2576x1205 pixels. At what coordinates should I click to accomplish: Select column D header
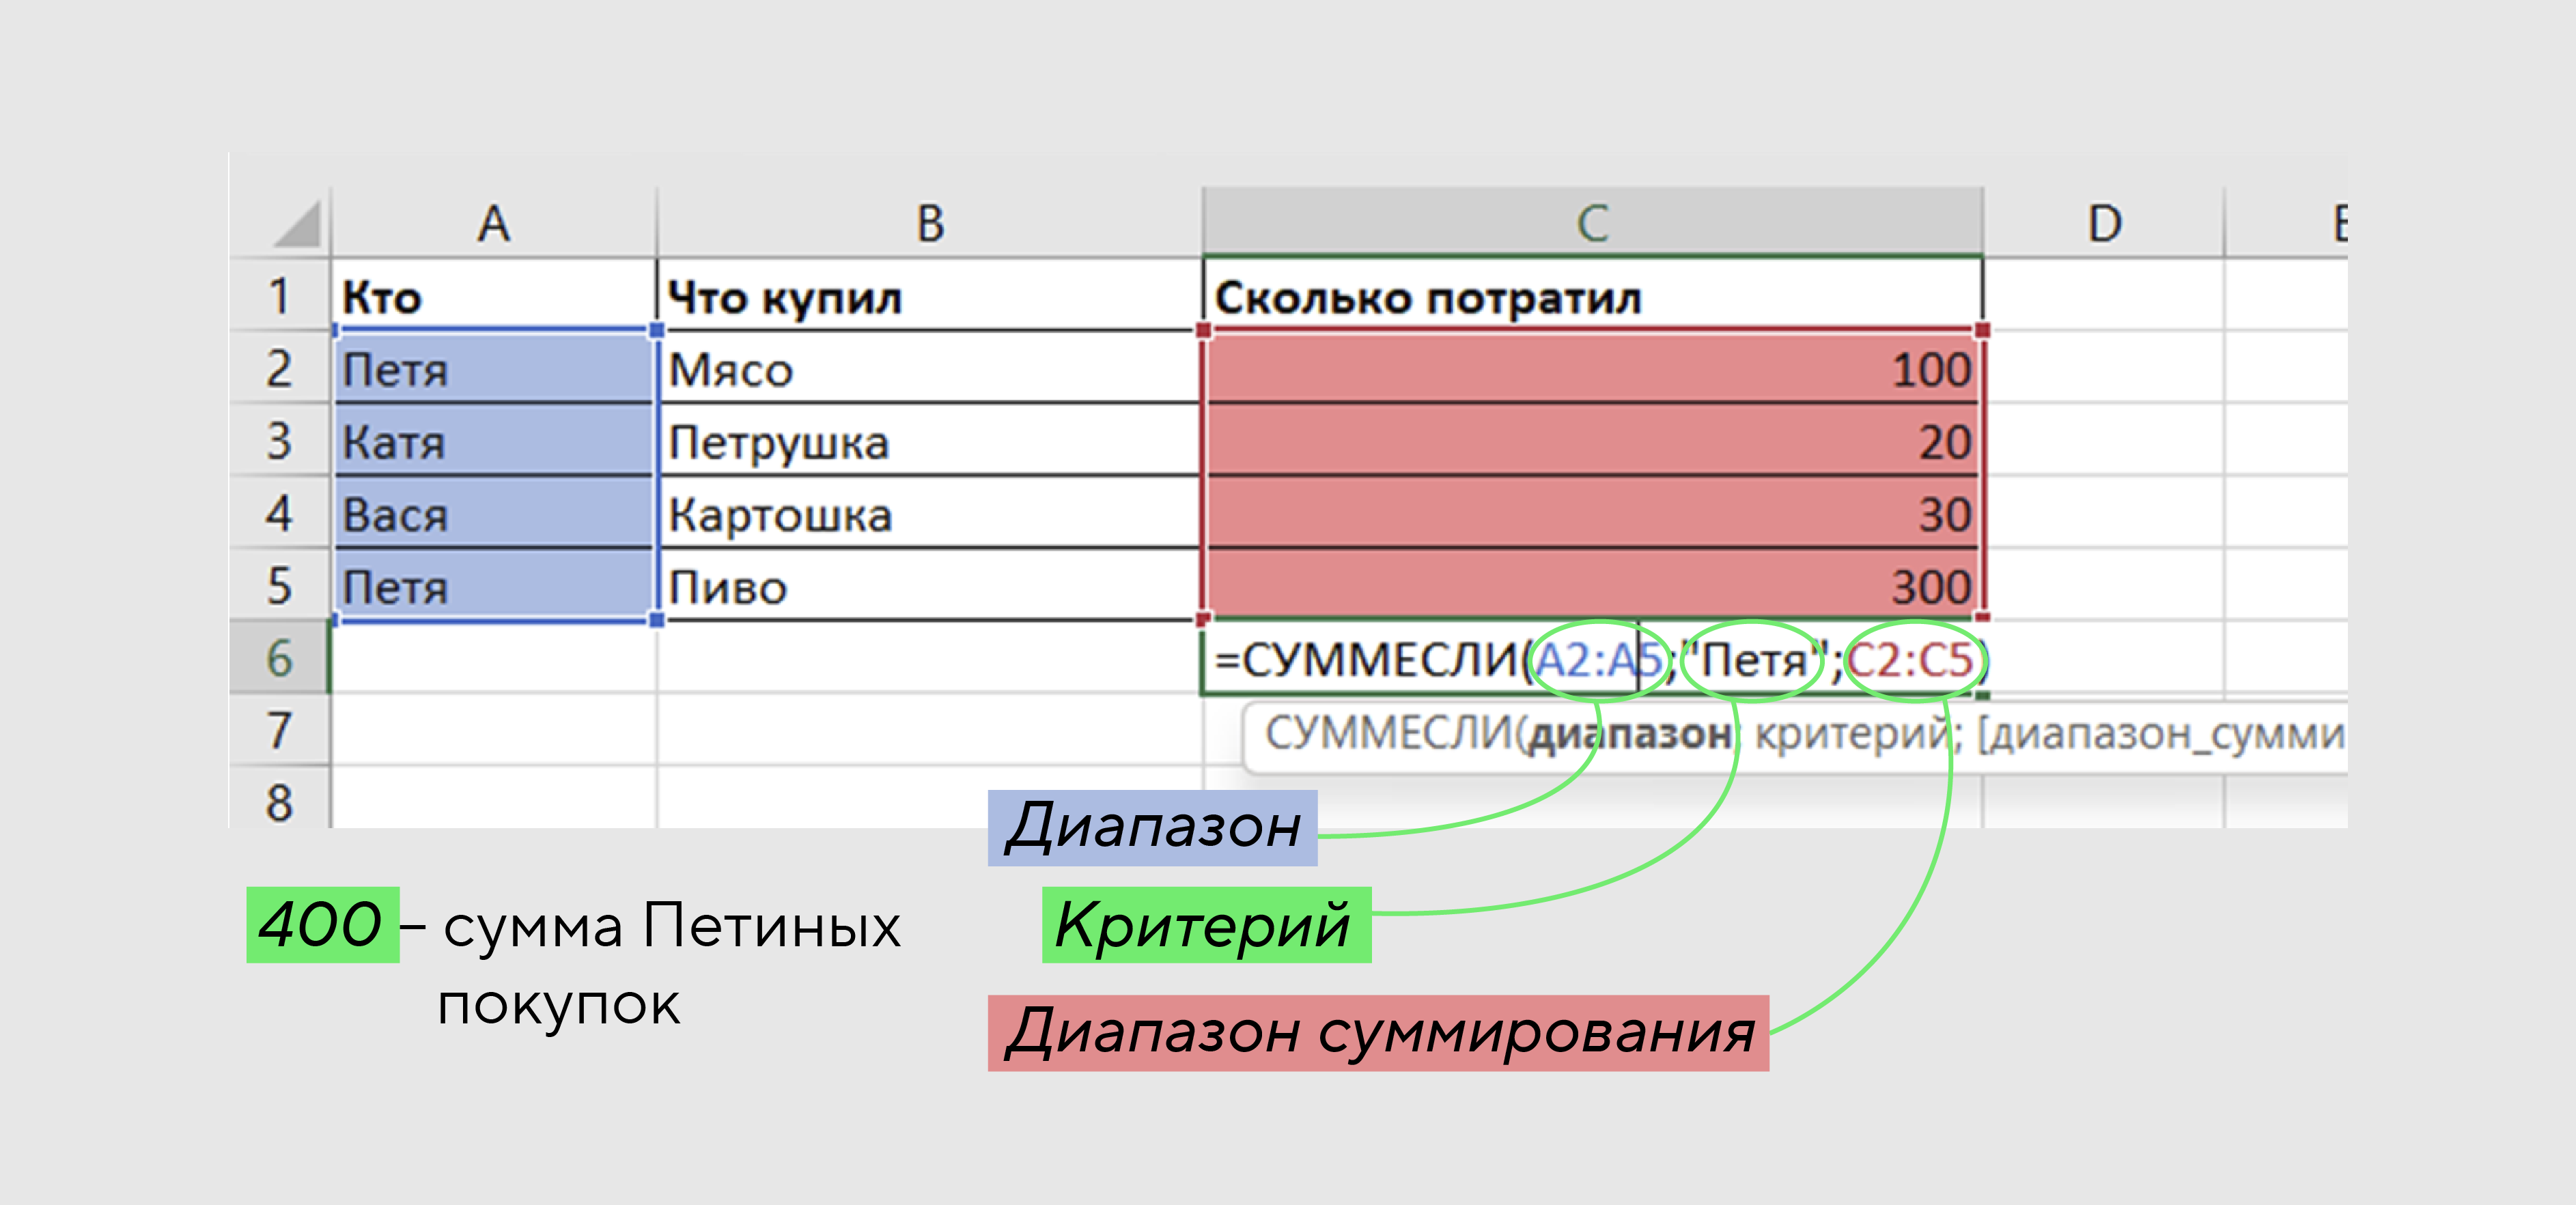click(2104, 224)
